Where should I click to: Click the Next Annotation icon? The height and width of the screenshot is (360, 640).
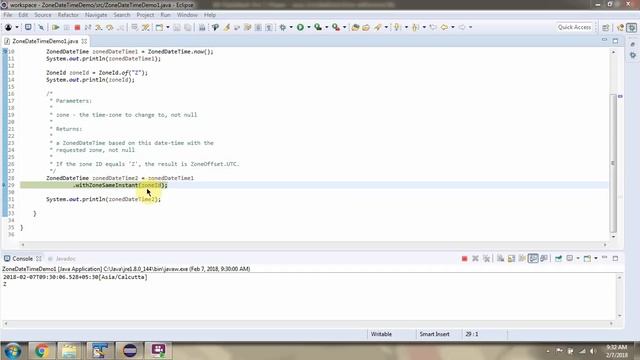(x=397, y=27)
